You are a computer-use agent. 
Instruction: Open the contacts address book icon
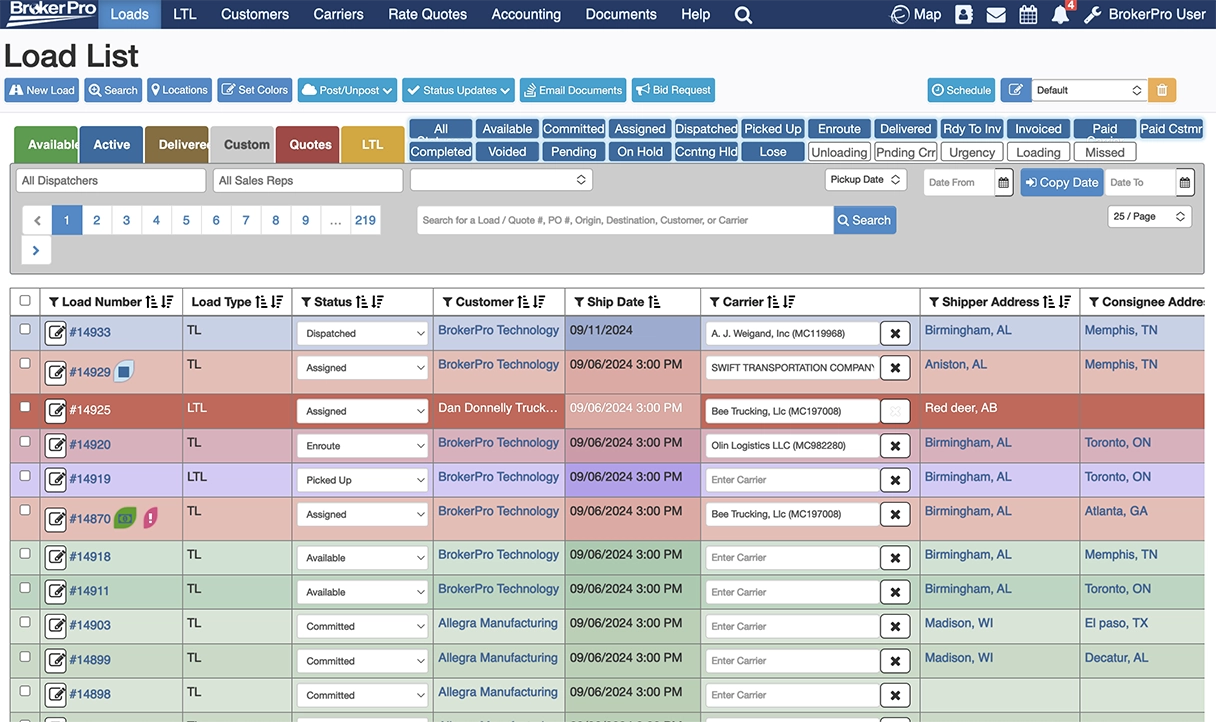962,14
